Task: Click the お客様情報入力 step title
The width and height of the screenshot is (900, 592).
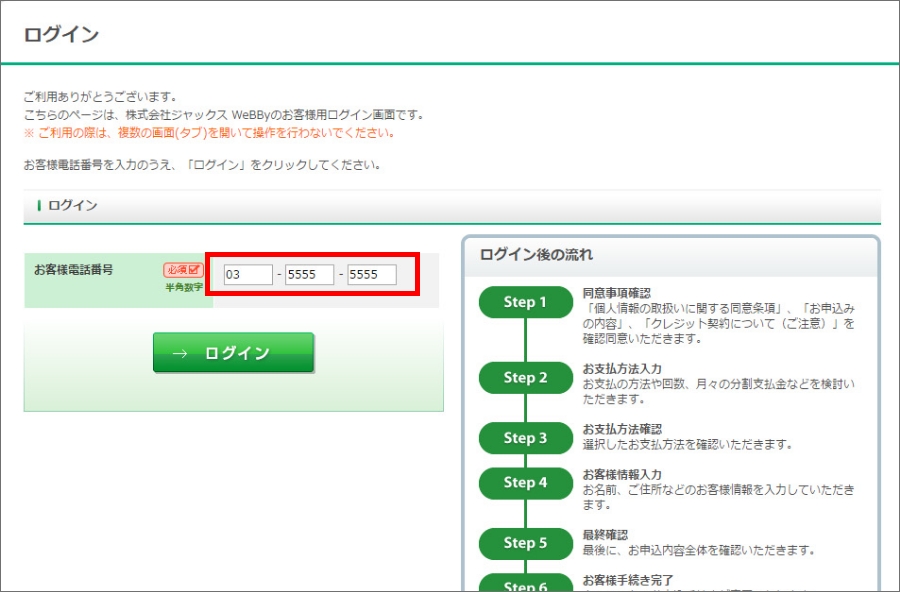Action: tap(622, 474)
